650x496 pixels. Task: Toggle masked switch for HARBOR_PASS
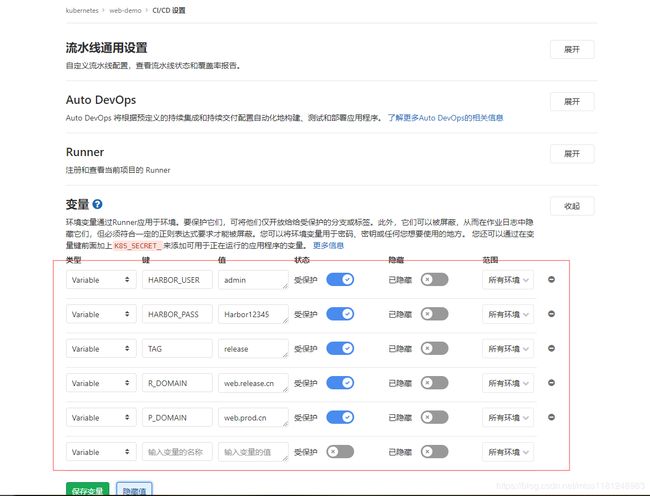tap(434, 314)
